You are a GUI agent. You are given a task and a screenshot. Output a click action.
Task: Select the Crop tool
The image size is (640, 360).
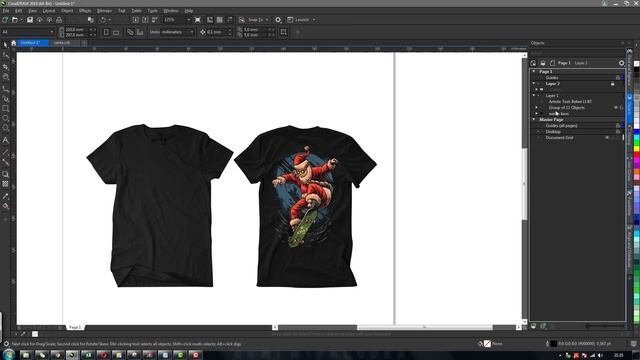(x=5, y=66)
